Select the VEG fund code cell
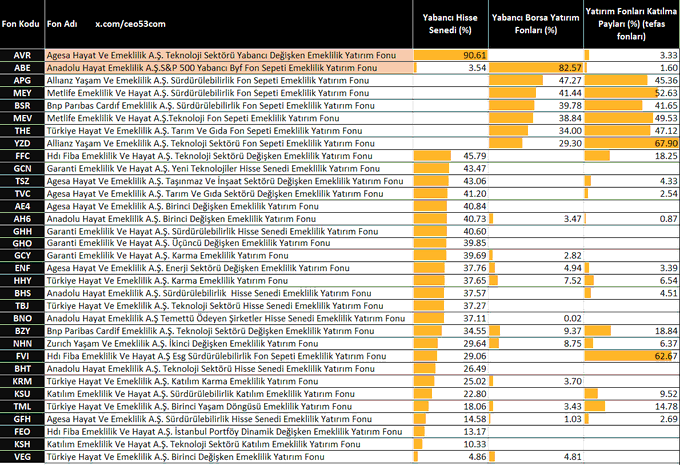Viewport: 680px width, 465px height. tap(22, 456)
